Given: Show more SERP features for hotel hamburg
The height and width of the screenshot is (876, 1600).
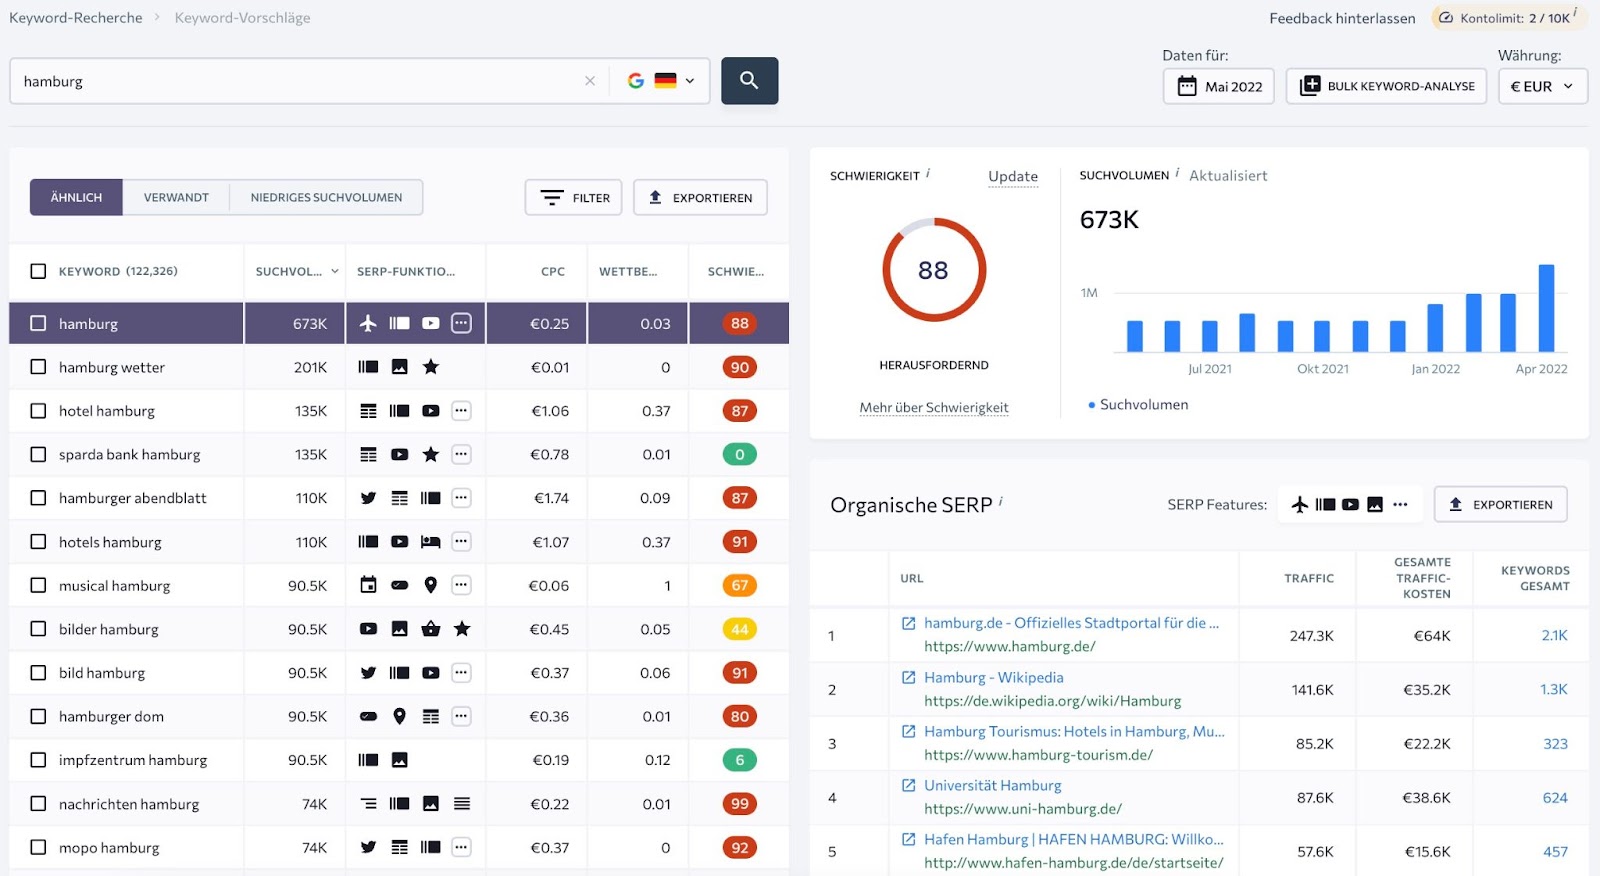Looking at the screenshot, I should pyautogui.click(x=461, y=411).
